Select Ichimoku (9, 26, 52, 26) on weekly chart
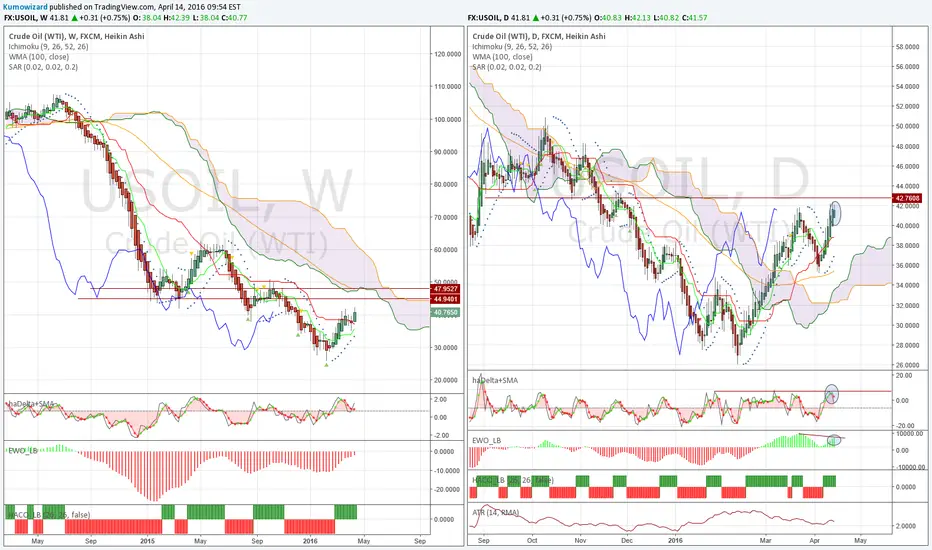The image size is (932, 550). 49,46
